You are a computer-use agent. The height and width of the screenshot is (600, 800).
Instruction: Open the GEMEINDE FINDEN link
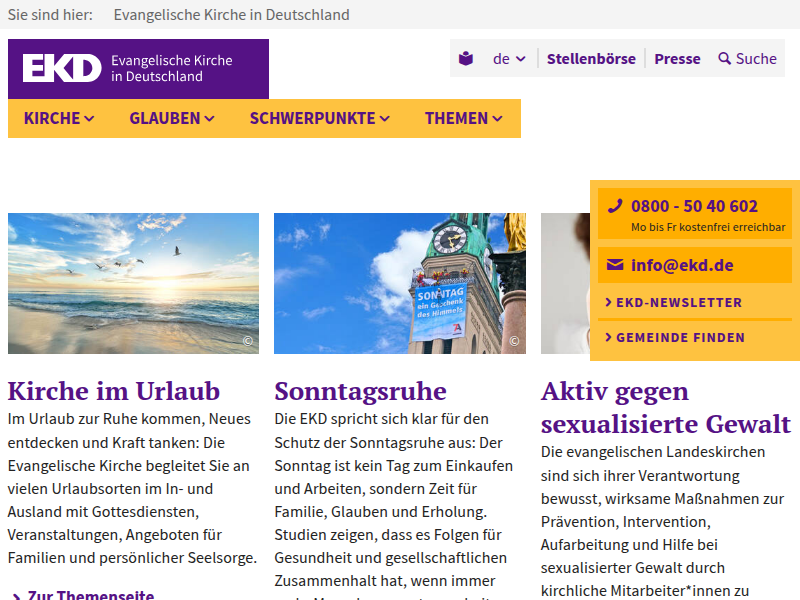681,338
